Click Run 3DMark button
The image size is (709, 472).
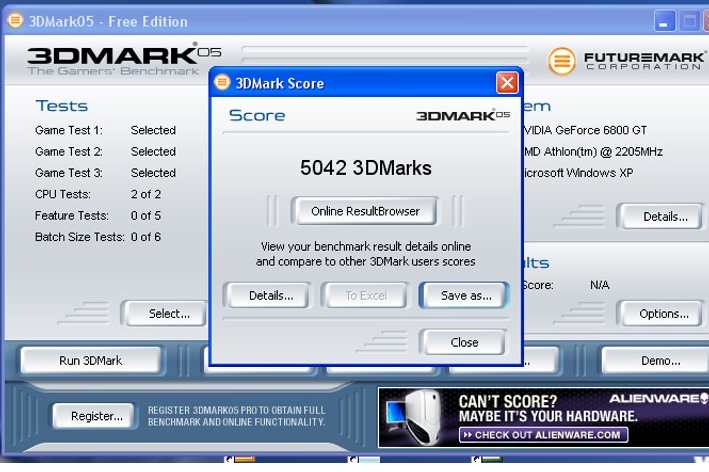tap(90, 360)
